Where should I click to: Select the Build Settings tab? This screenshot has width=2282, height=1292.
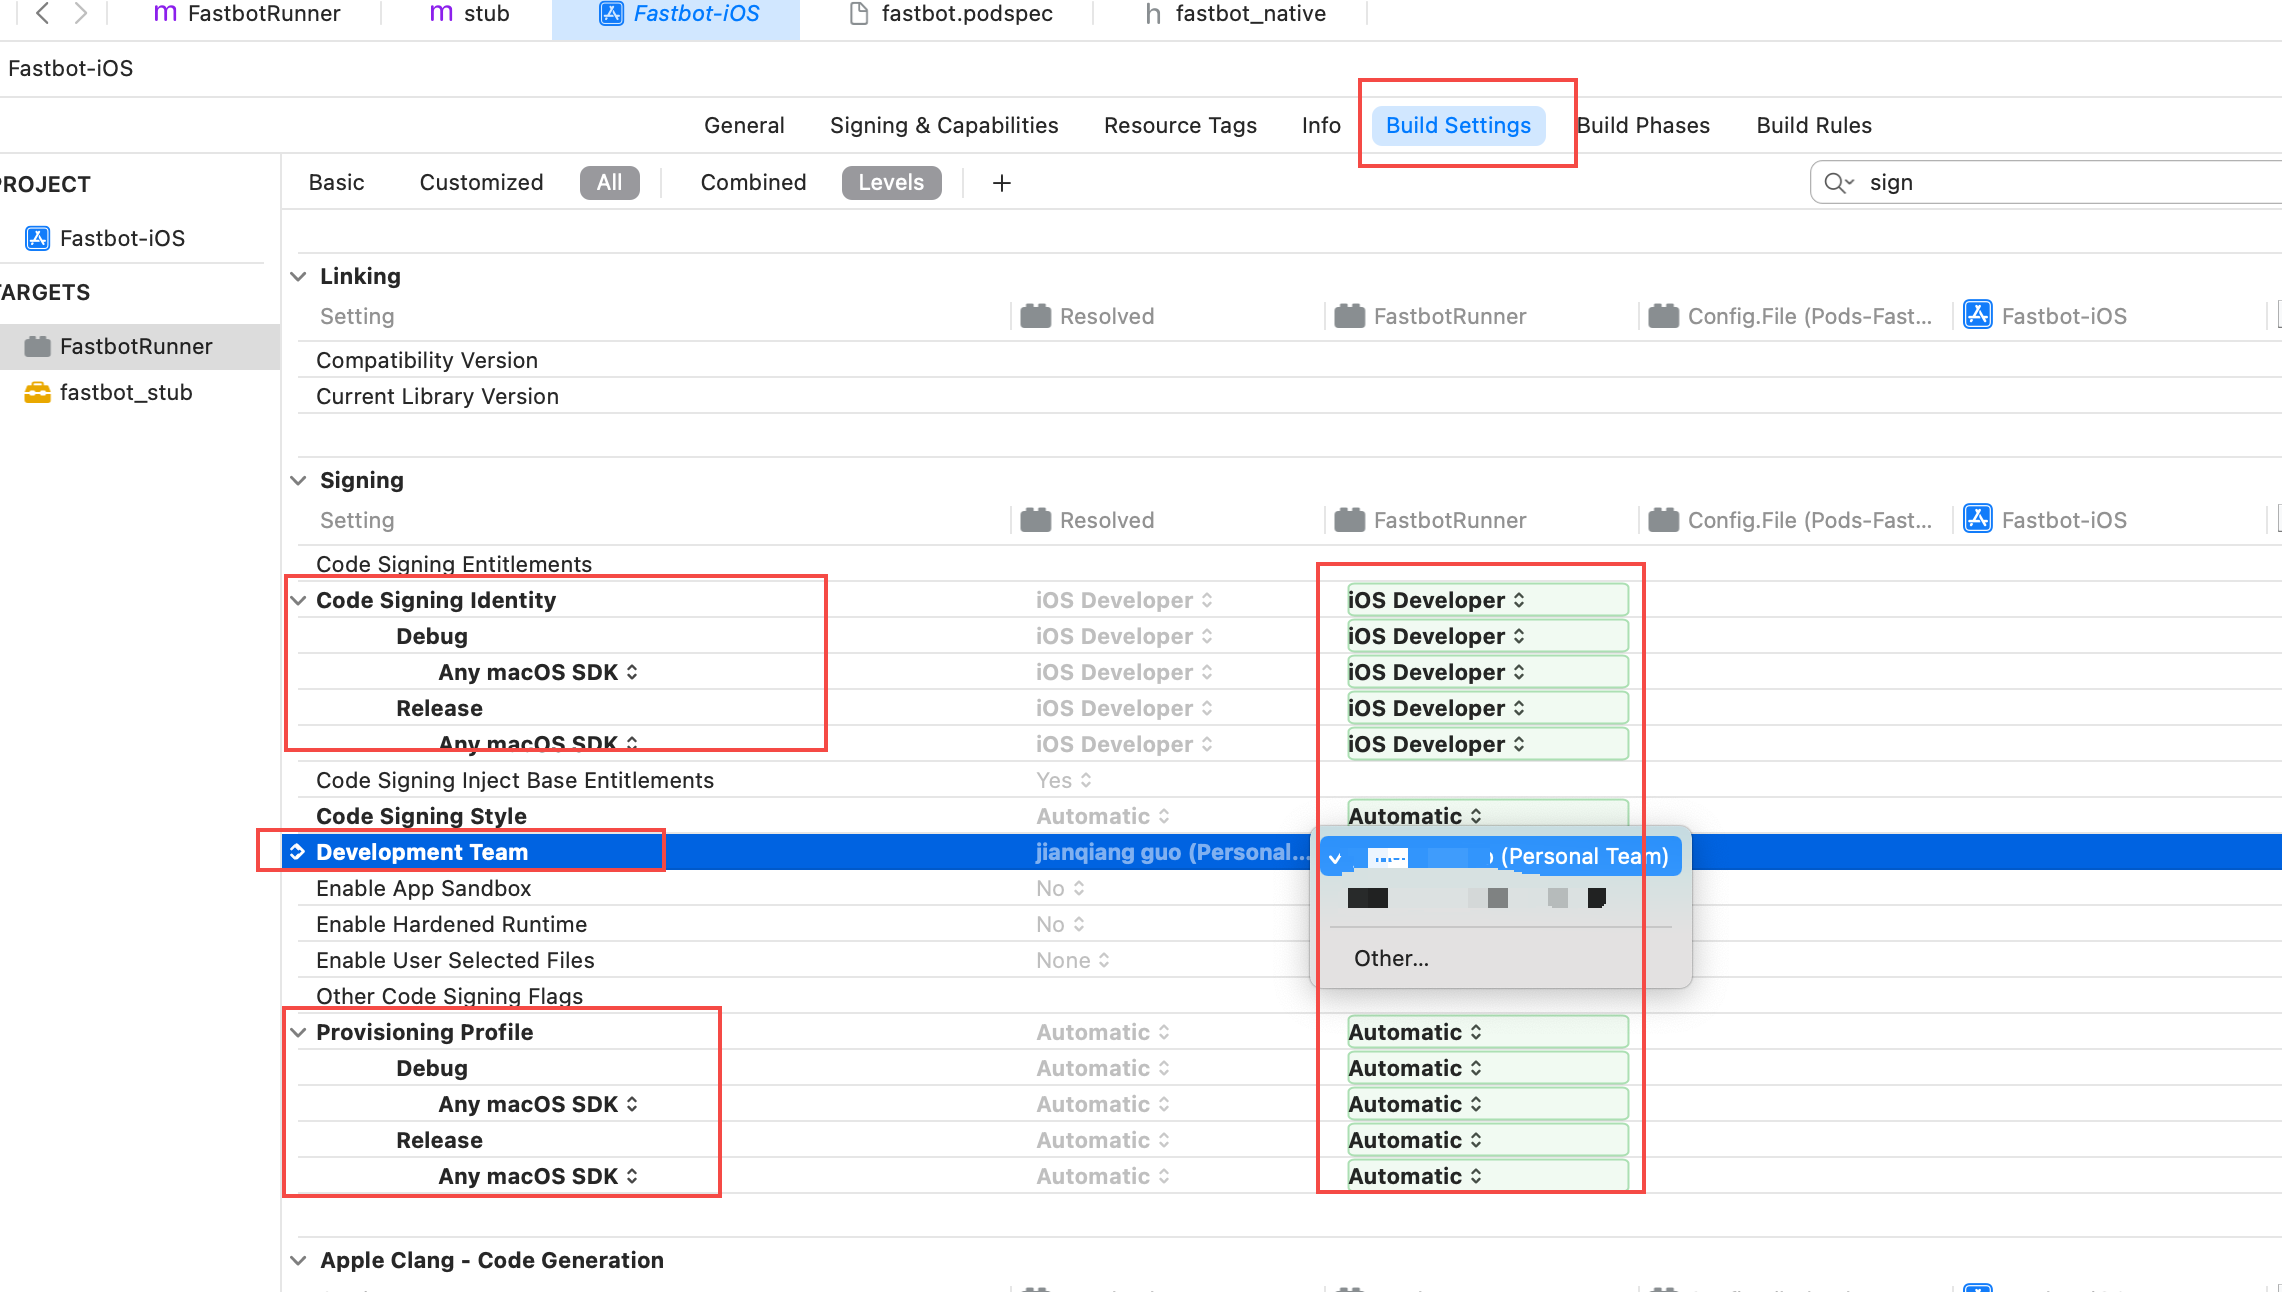tap(1458, 125)
